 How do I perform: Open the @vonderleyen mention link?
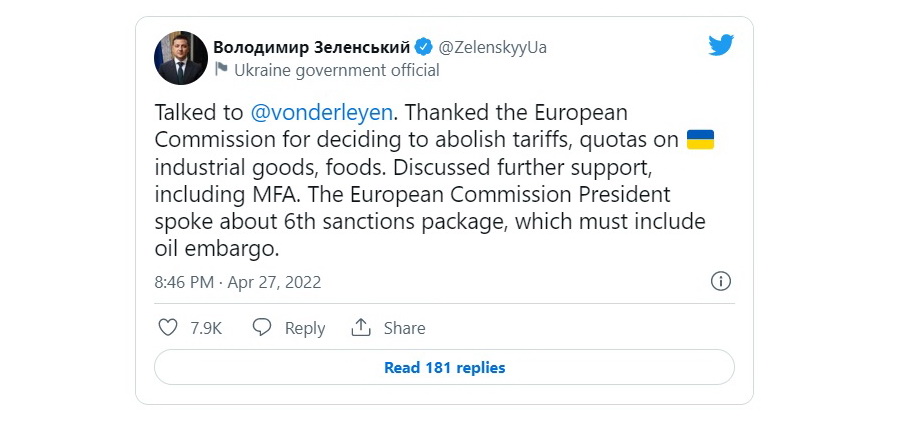[x=322, y=113]
